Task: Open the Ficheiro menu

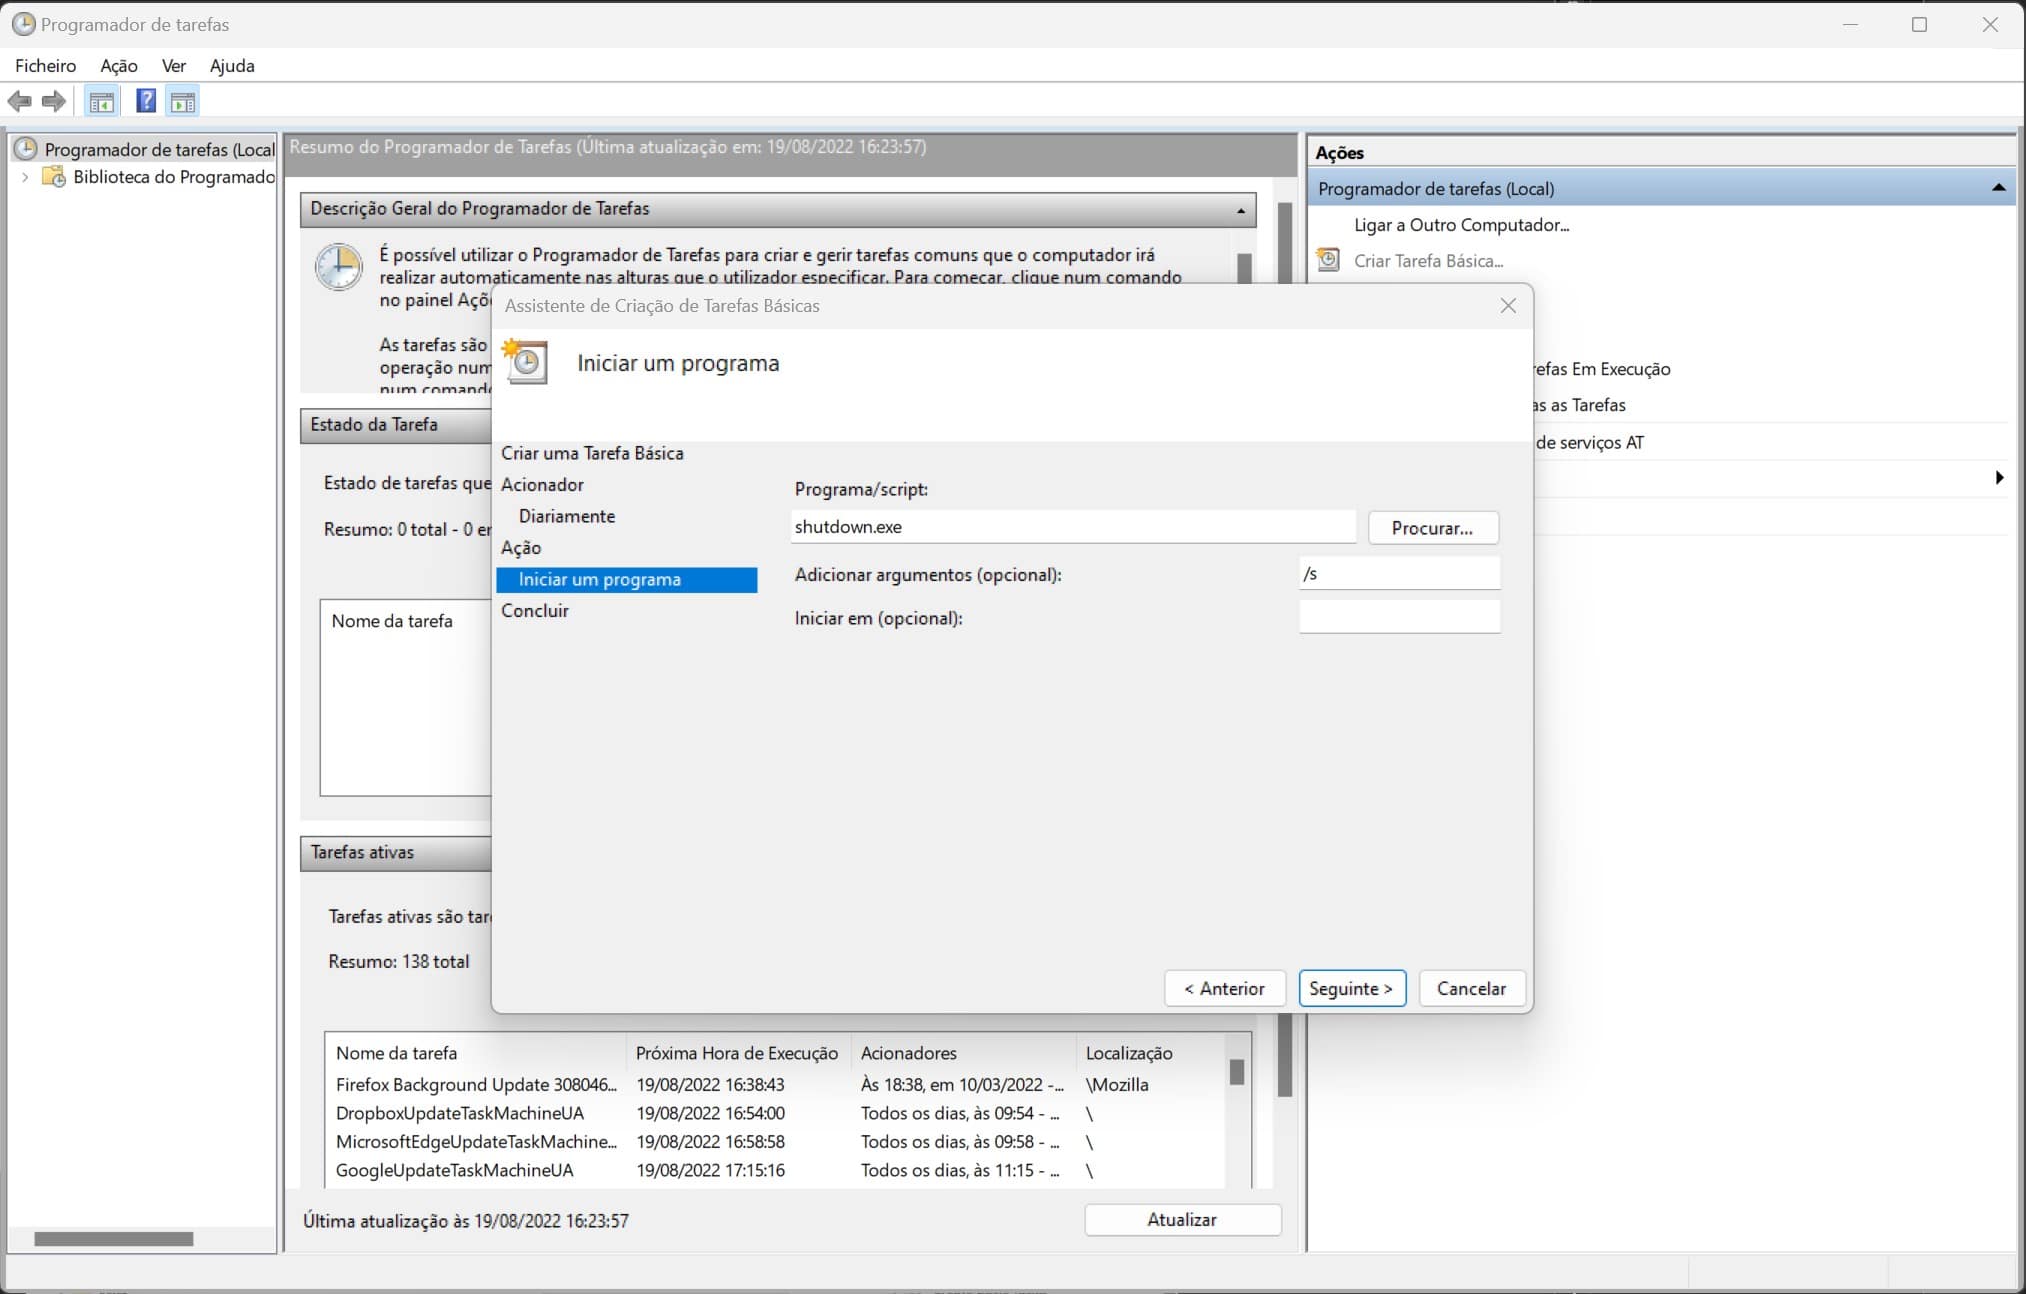Action: click(x=45, y=66)
